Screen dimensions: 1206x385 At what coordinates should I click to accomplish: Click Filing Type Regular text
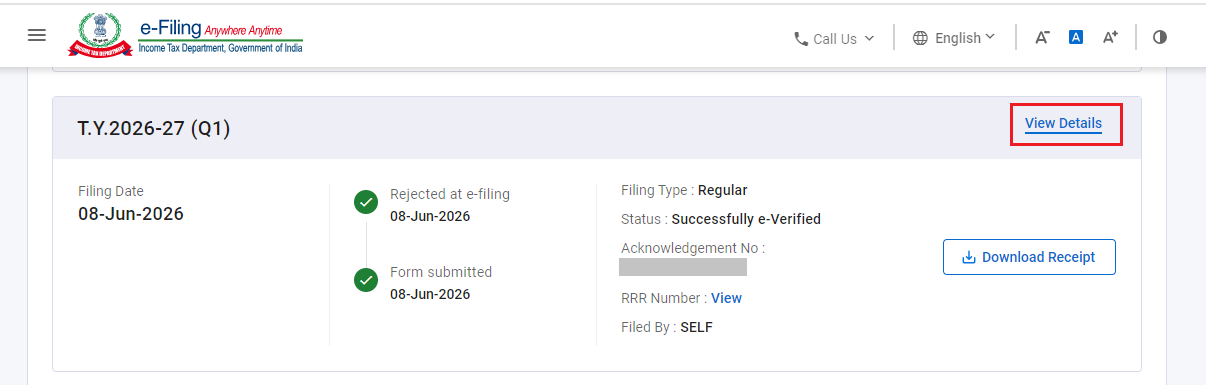click(684, 190)
